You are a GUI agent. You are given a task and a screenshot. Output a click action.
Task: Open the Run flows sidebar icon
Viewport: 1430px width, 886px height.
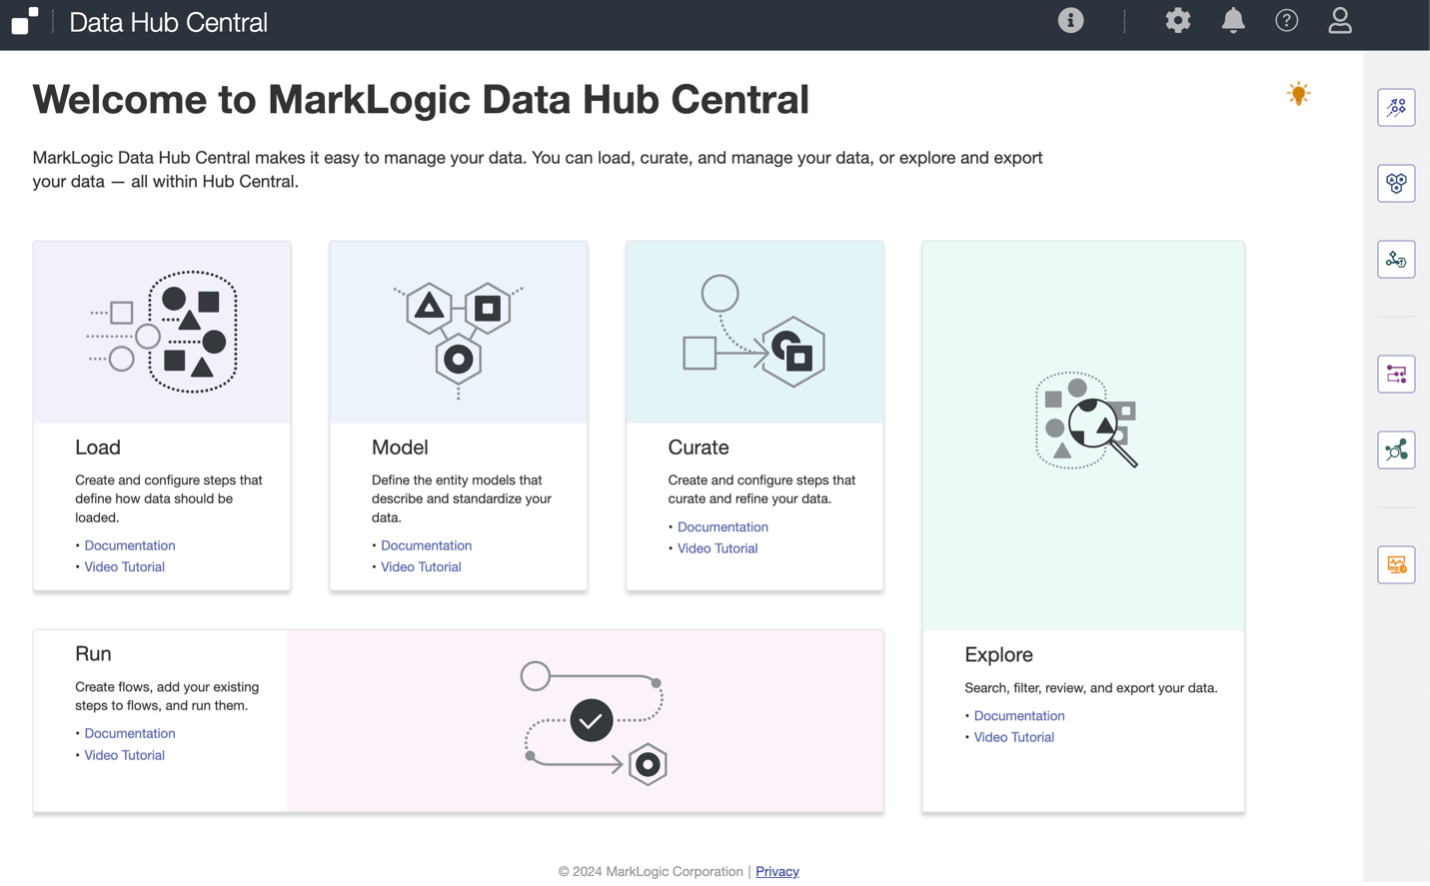[1396, 374]
